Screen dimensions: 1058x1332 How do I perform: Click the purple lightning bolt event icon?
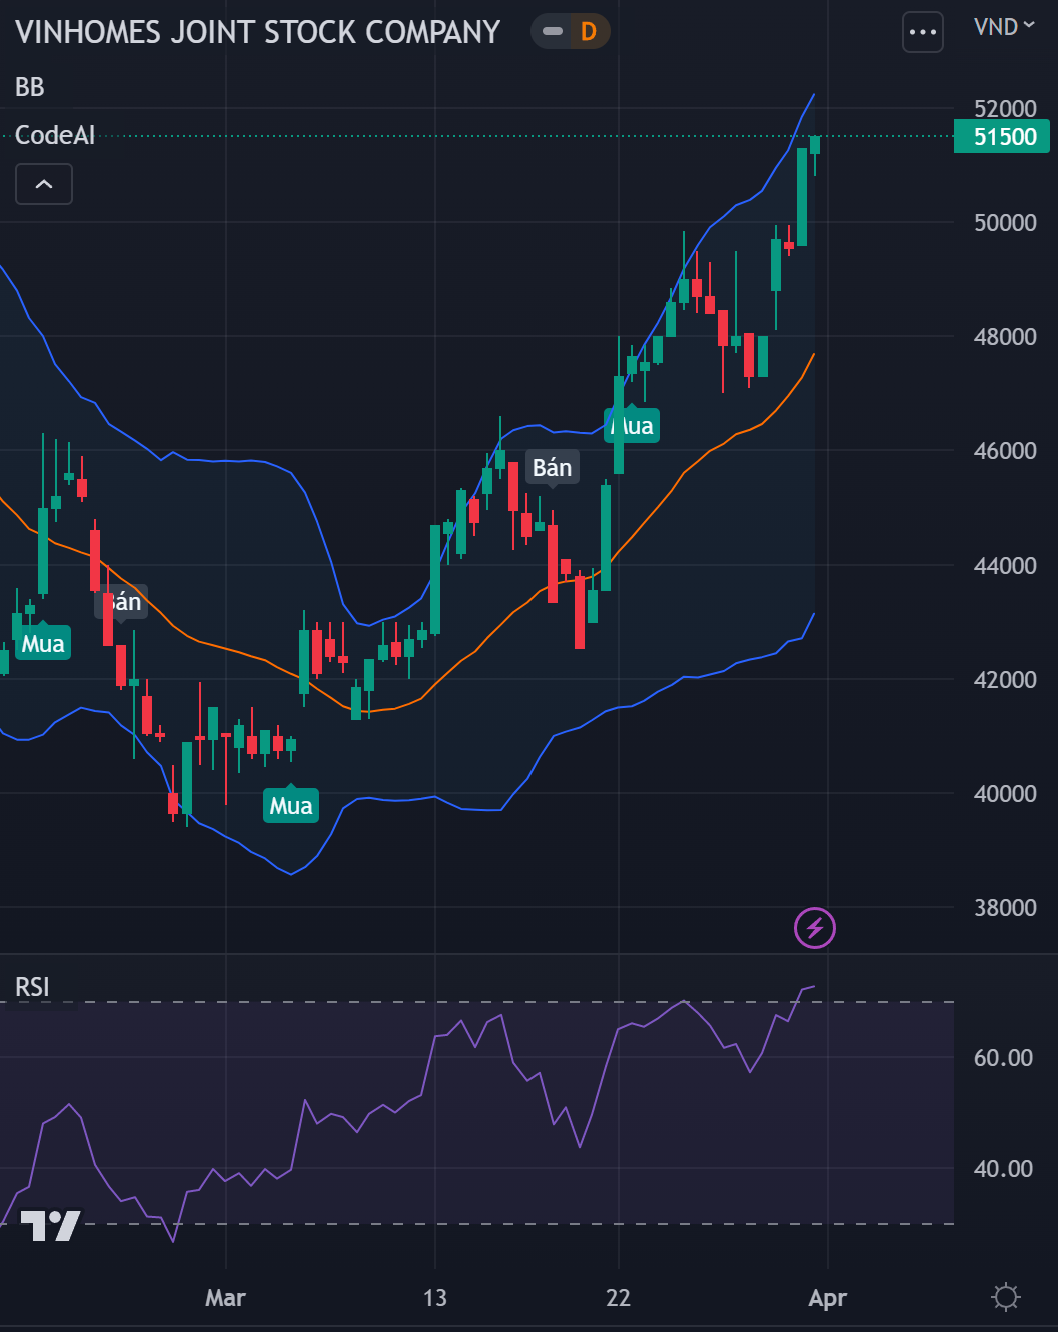815,928
